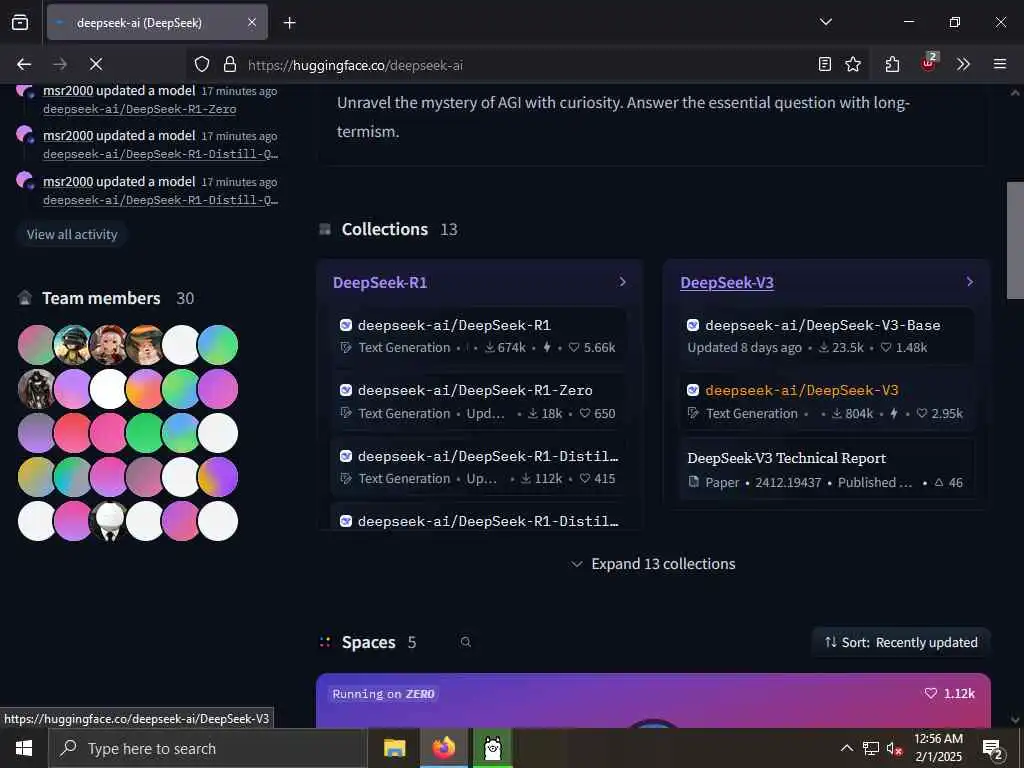Open the third R1-Distil model with 112k downloads
The width and height of the screenshot is (1024, 768).
click(x=478, y=466)
